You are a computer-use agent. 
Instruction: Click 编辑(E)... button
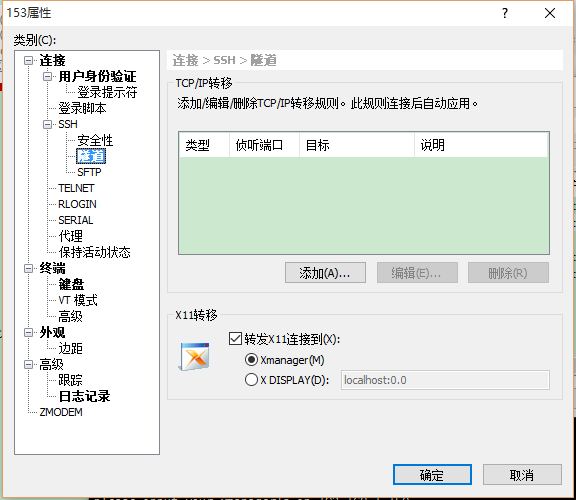point(417,273)
